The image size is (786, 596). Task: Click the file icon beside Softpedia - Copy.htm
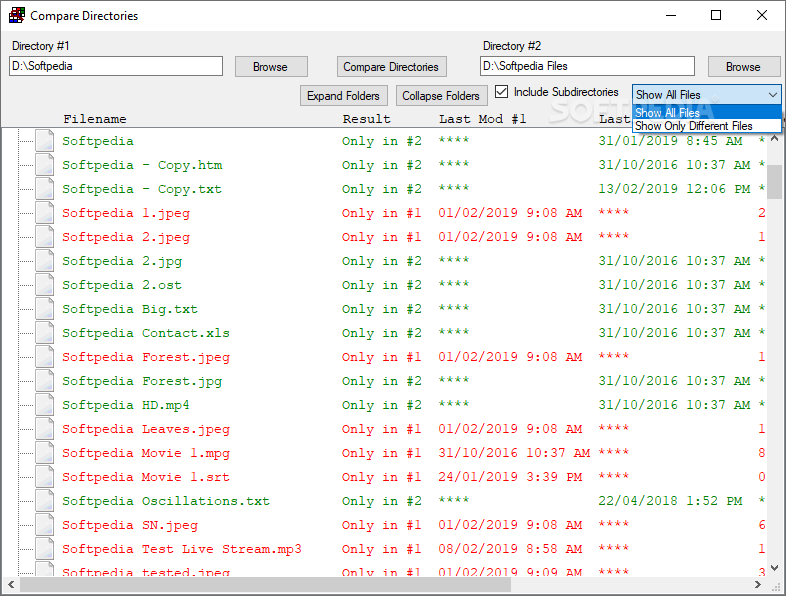coord(45,165)
